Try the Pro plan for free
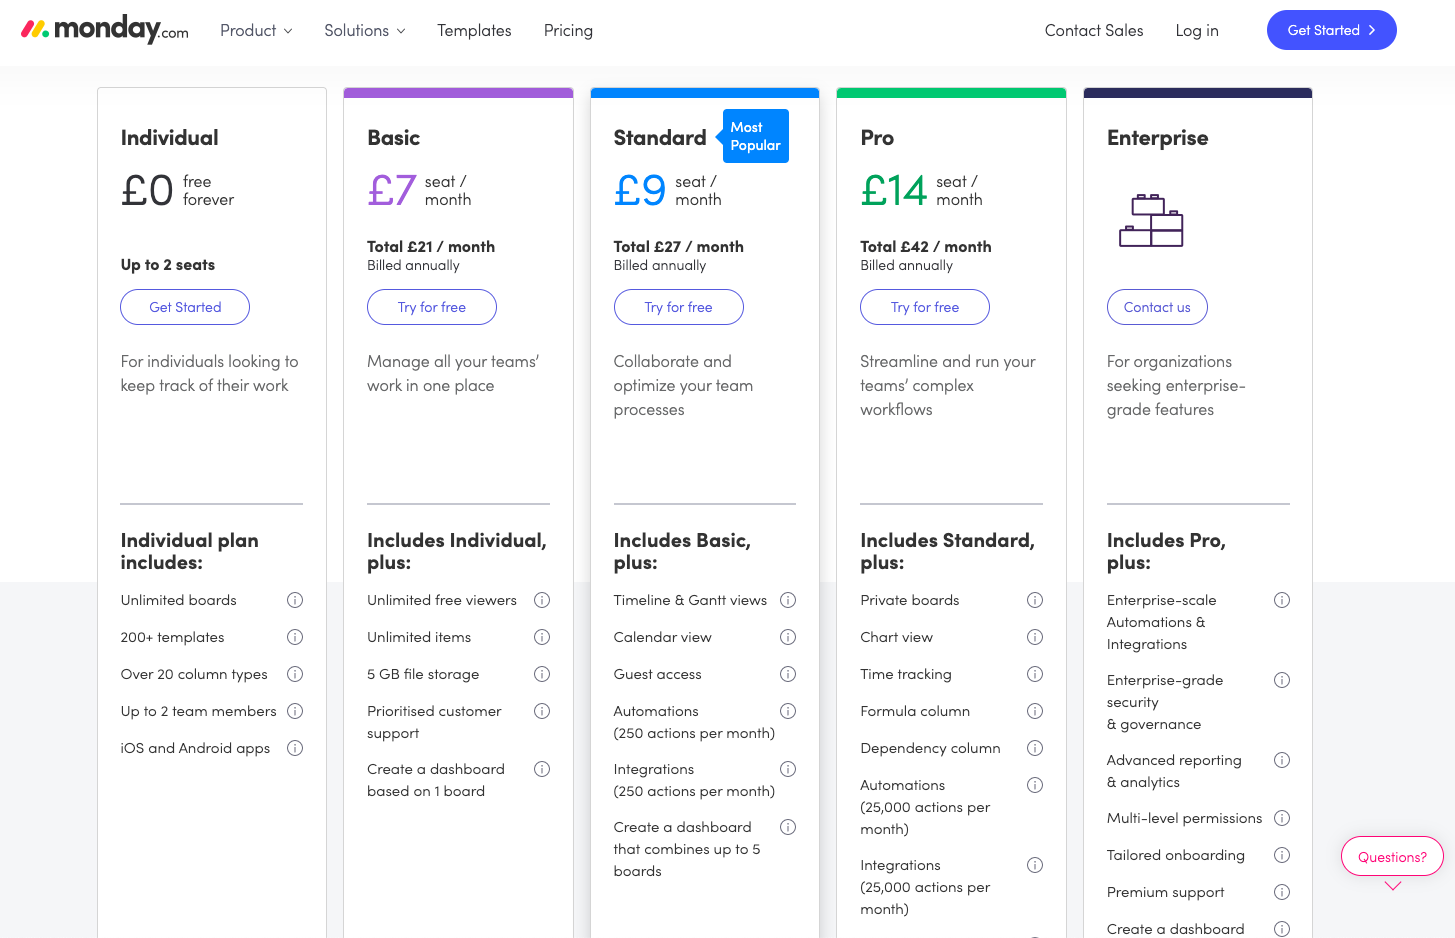Viewport: 1455px width, 938px height. click(x=925, y=307)
